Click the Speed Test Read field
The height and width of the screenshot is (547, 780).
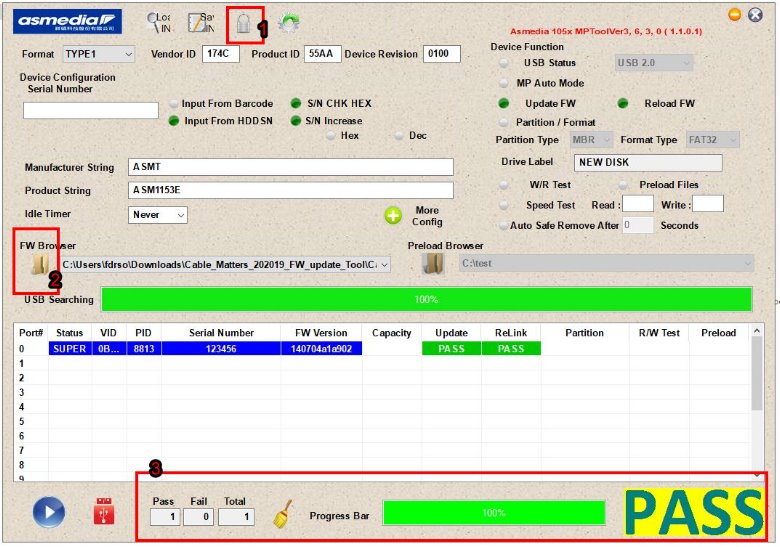click(x=638, y=204)
